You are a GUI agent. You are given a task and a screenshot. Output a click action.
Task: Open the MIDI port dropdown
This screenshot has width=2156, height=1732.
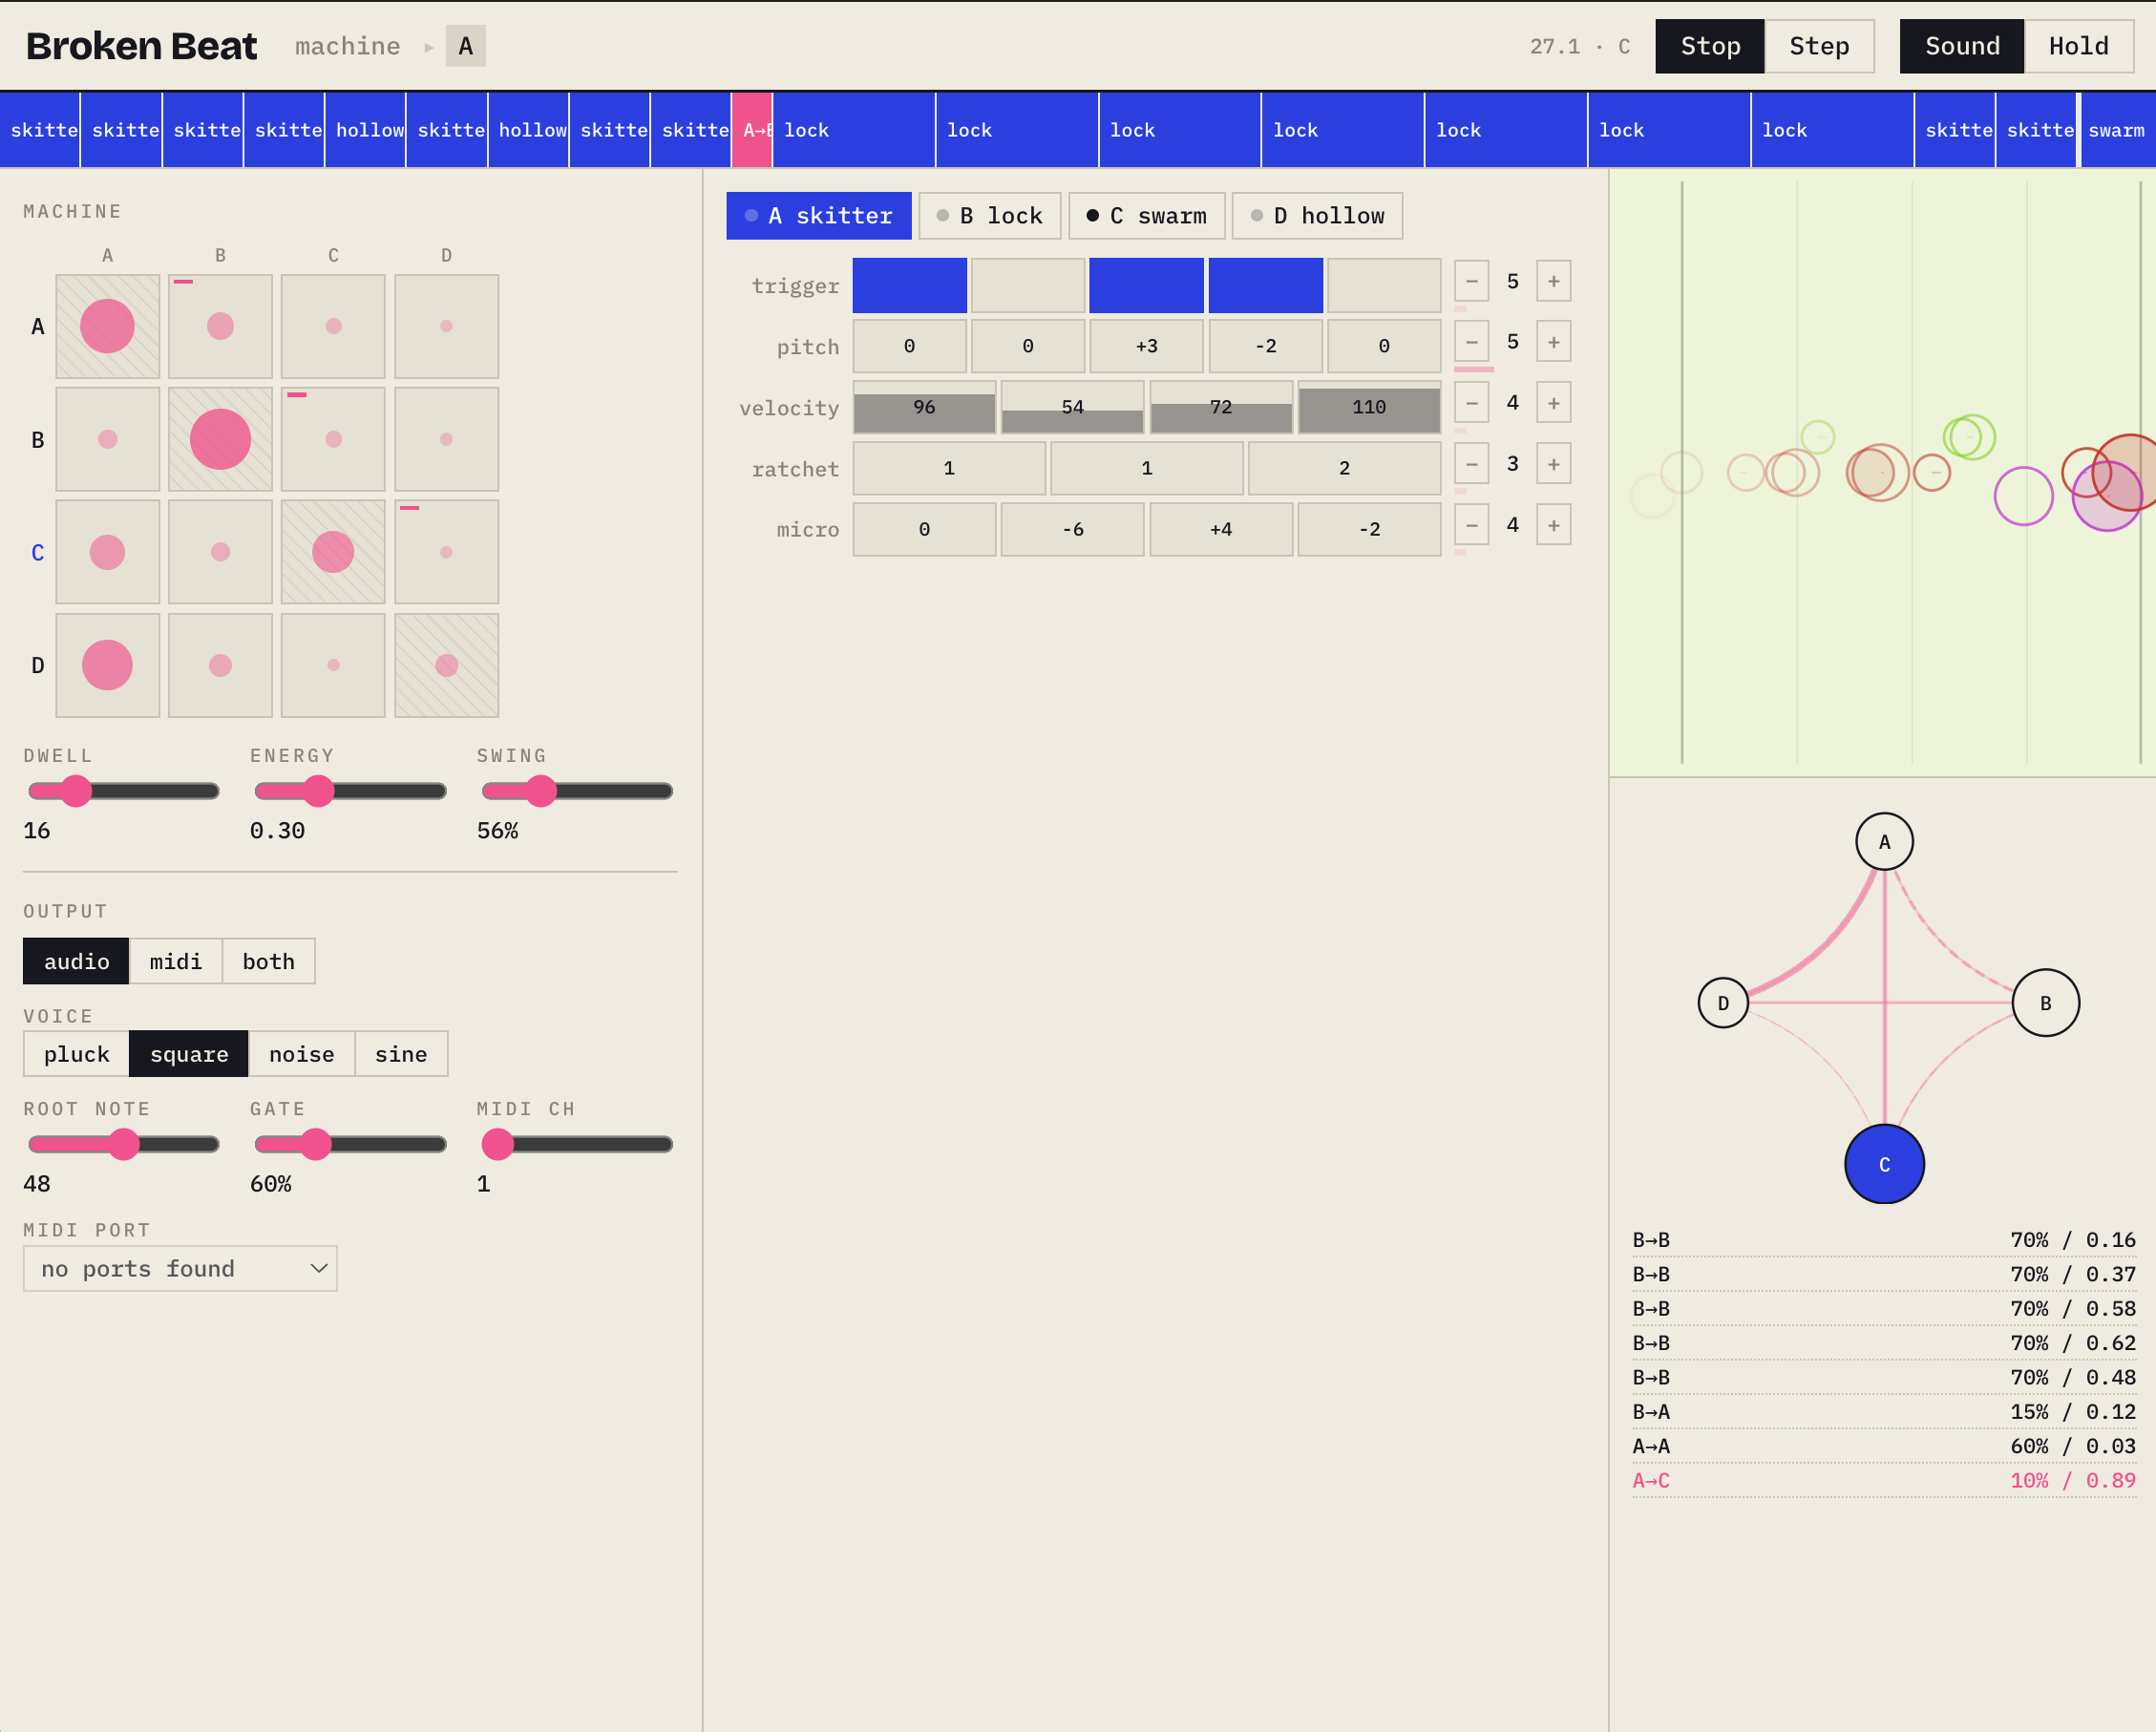click(x=180, y=1268)
